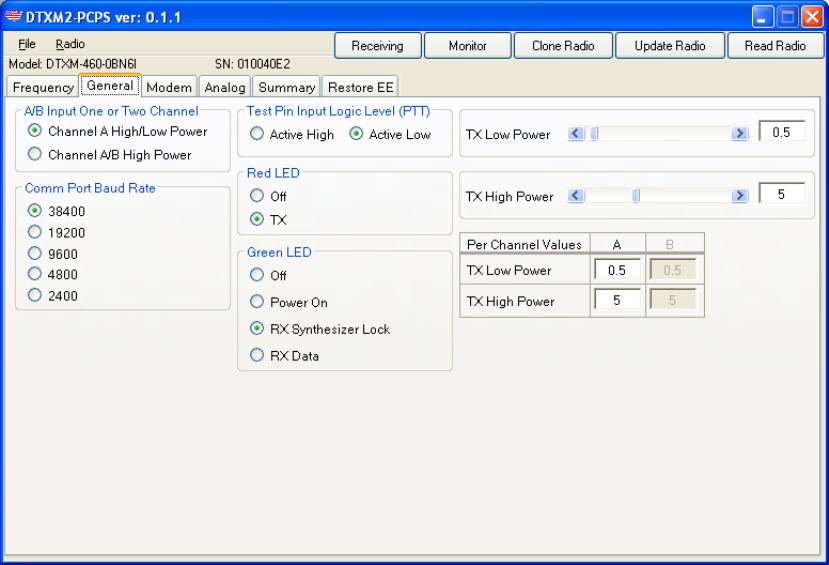The image size is (829, 565).
Task: Open the Radio menu
Action: point(70,44)
